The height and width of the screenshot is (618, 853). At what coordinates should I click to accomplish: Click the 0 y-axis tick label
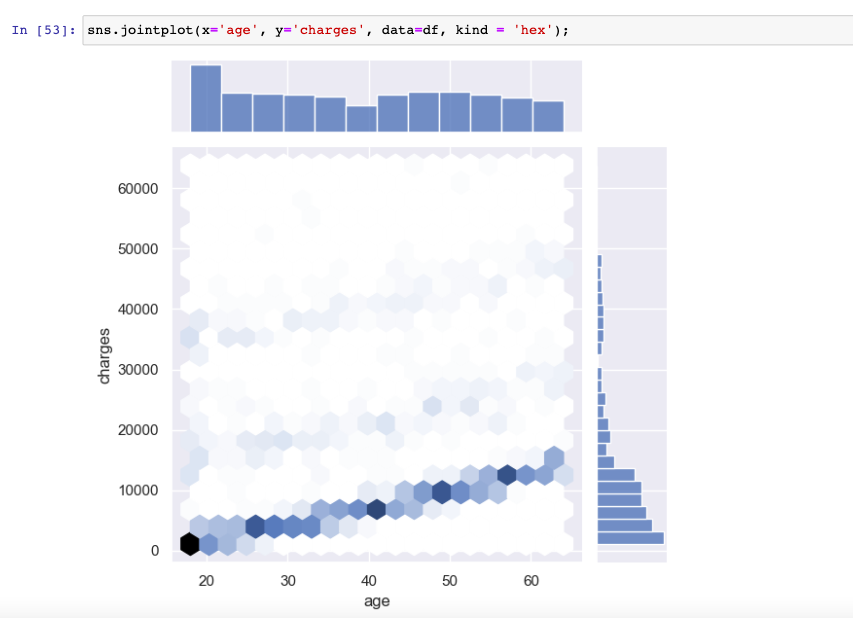pos(155,551)
